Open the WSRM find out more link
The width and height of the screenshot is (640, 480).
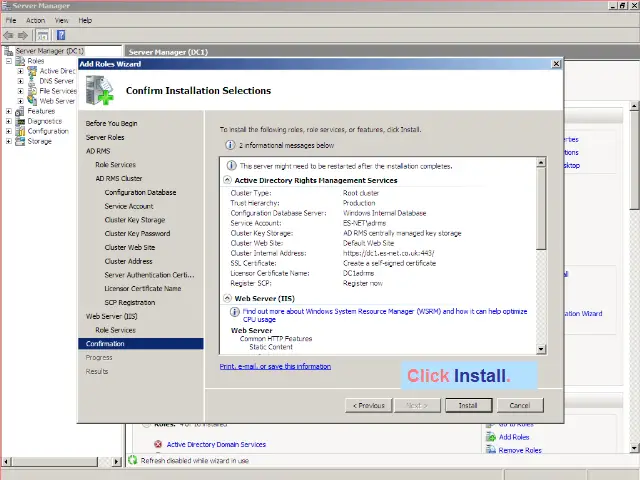pos(384,315)
